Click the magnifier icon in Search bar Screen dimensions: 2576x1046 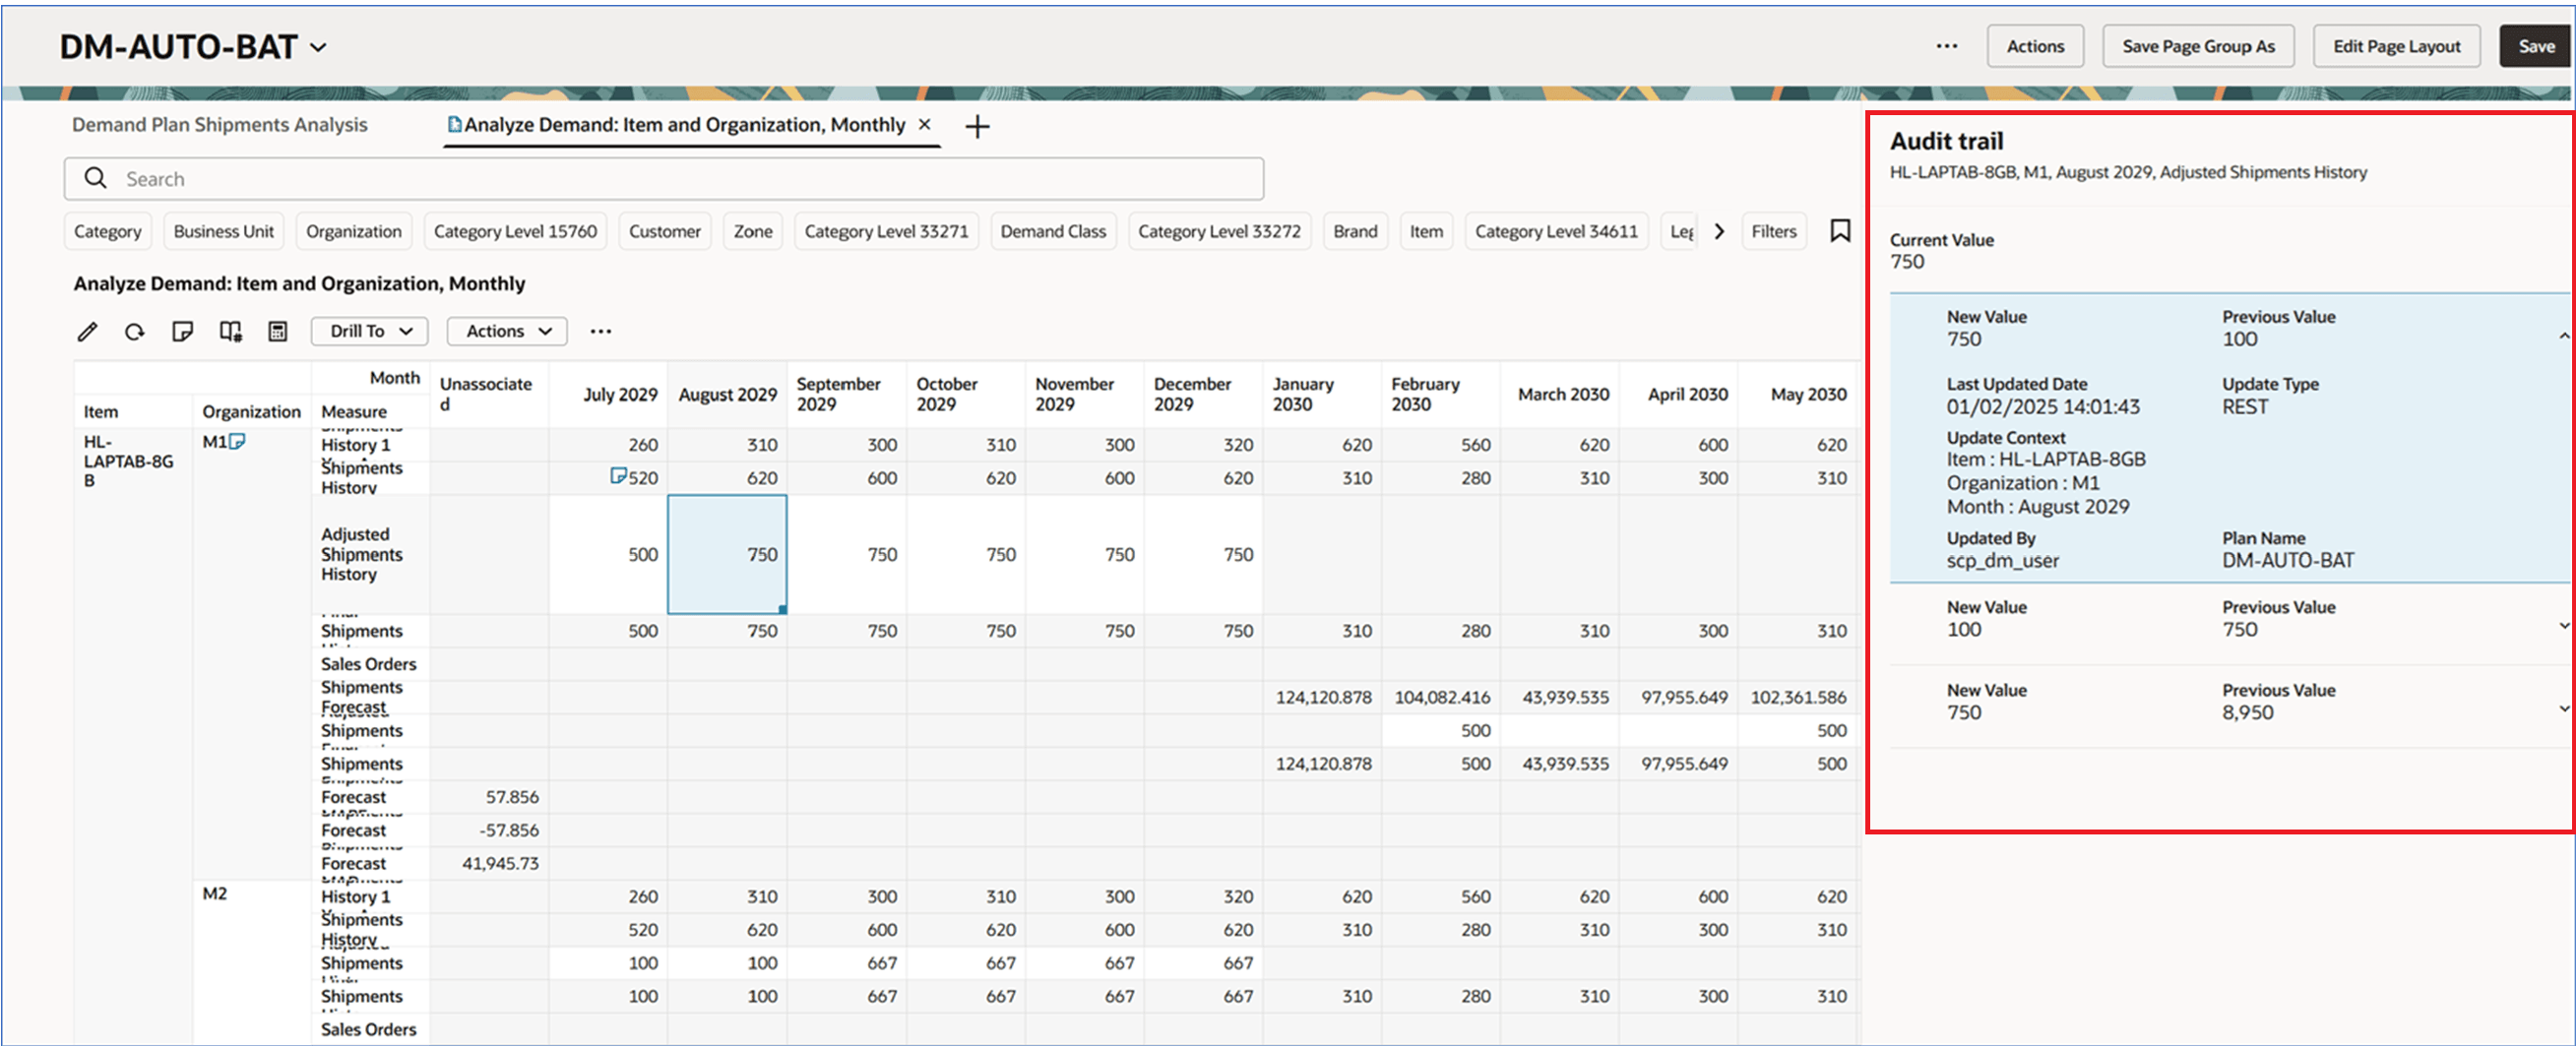click(96, 178)
